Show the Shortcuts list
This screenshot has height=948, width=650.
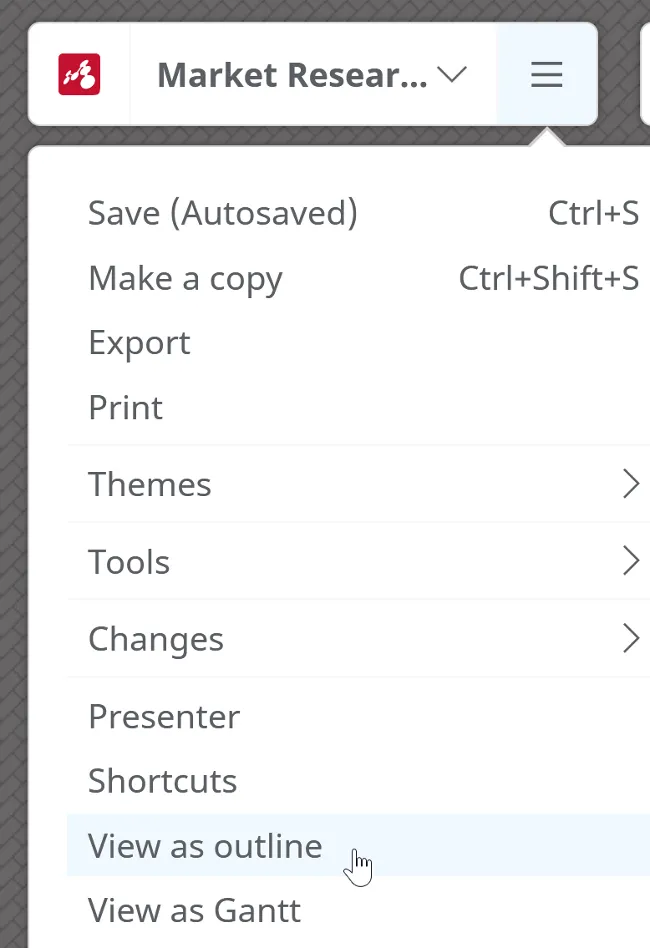pyautogui.click(x=162, y=781)
